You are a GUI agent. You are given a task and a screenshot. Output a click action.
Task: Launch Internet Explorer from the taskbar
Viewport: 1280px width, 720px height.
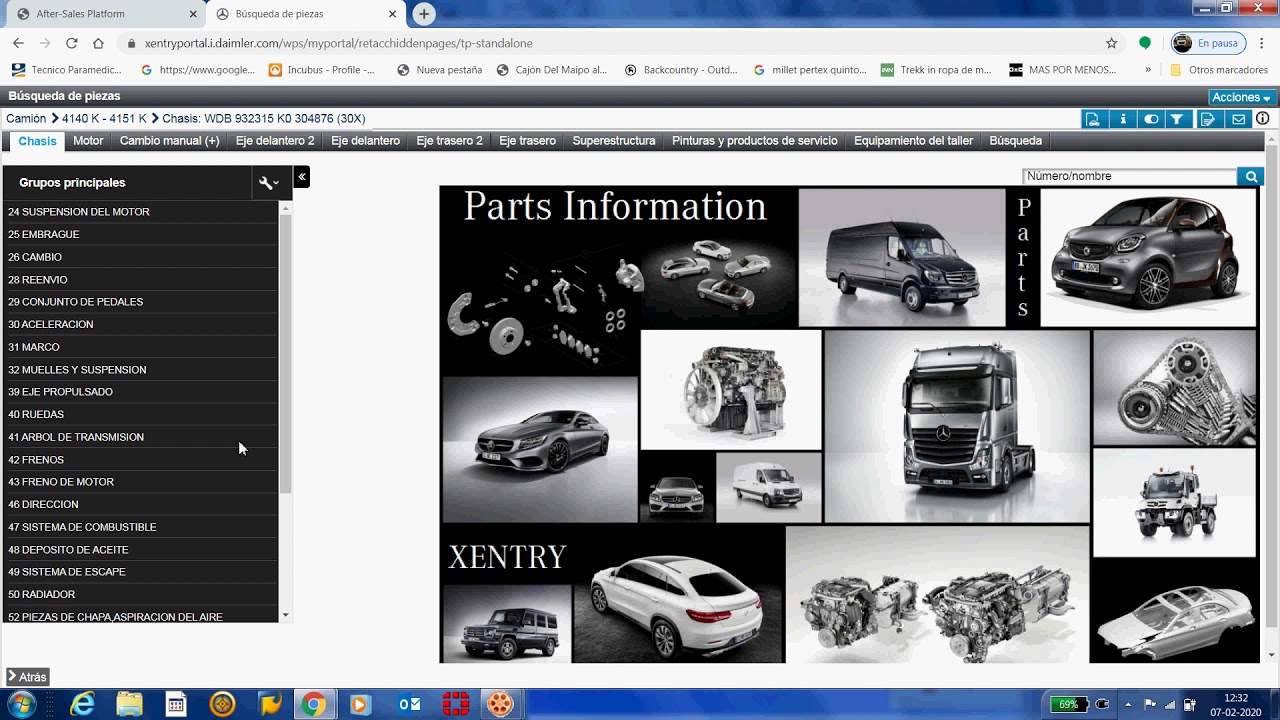[82, 705]
